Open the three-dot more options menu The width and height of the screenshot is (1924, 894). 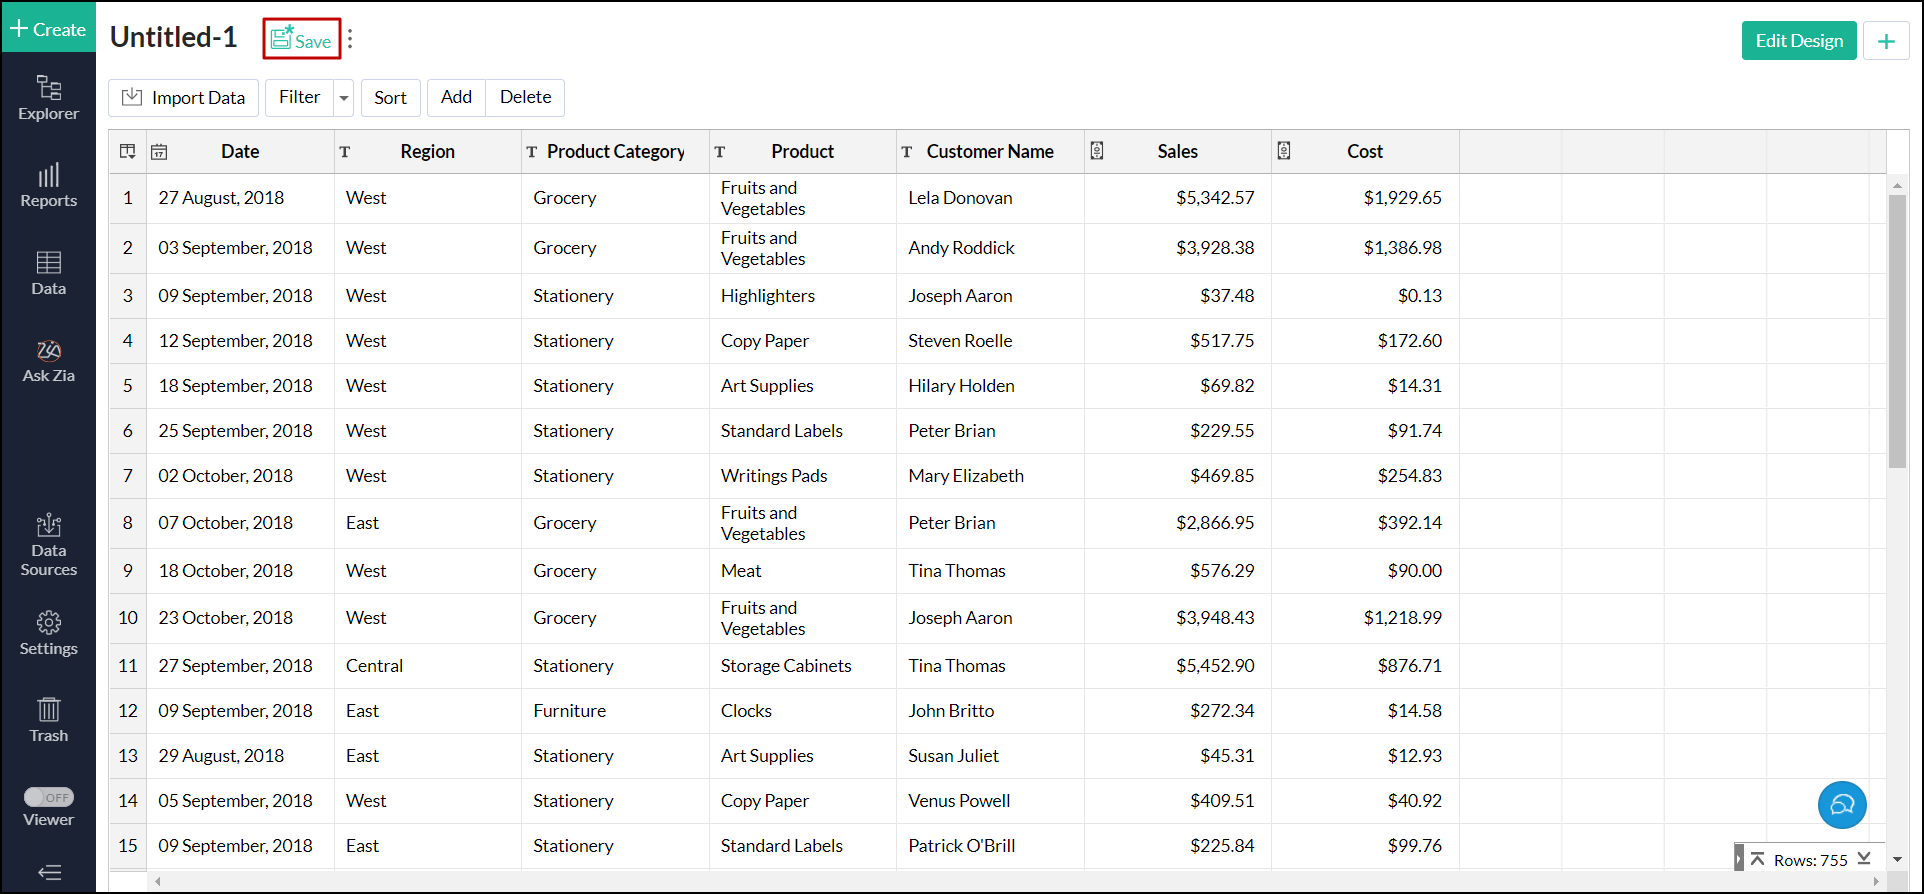pos(350,40)
